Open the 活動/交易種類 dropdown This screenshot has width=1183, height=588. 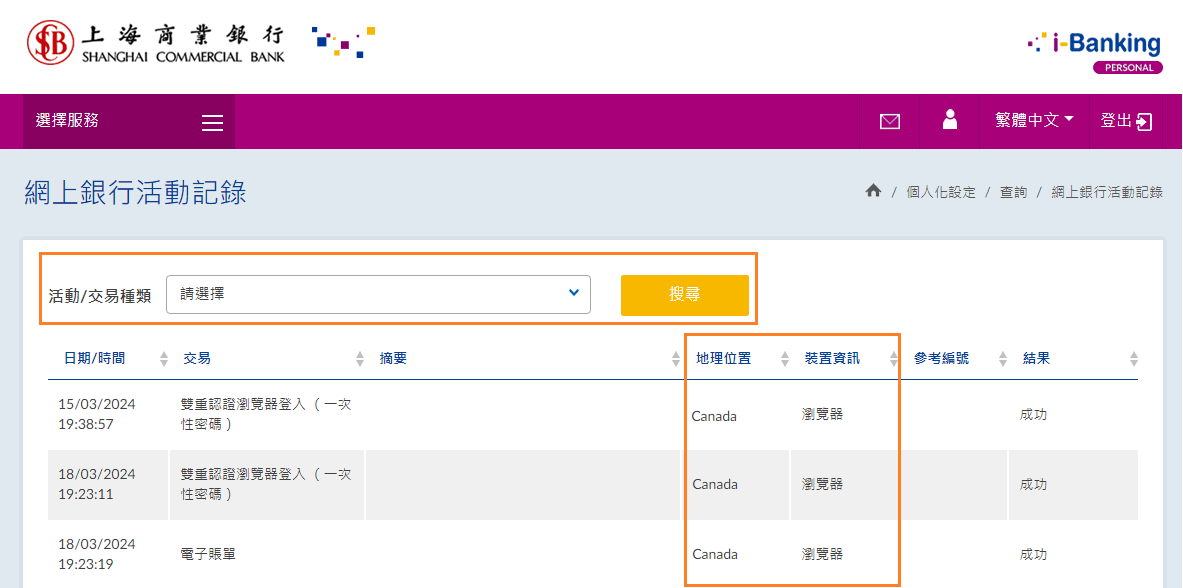378,294
